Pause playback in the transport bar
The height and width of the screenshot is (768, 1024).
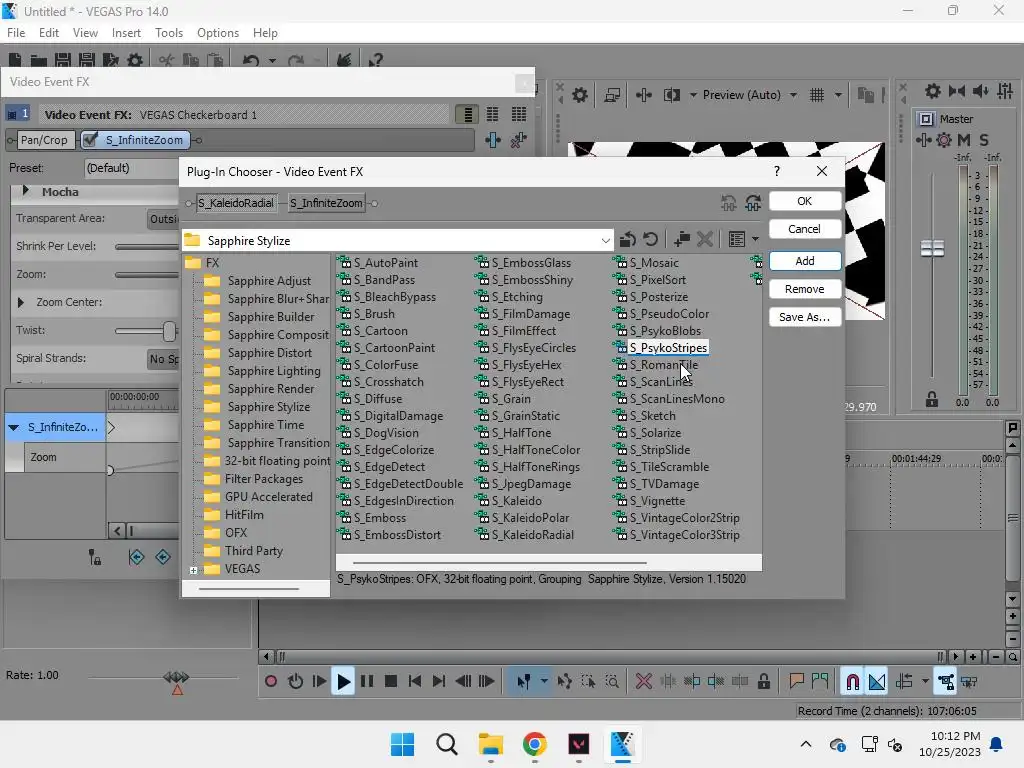(367, 681)
